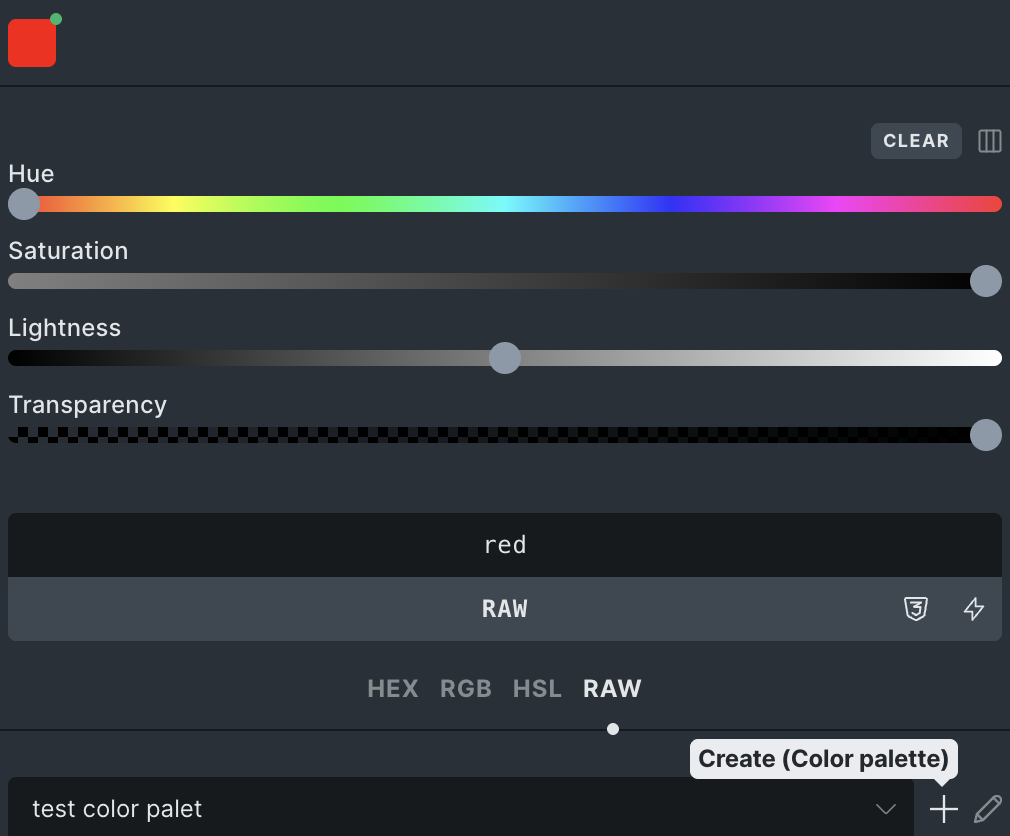The width and height of the screenshot is (1010, 836).
Task: Switch to the RGB format tab
Action: 466,689
